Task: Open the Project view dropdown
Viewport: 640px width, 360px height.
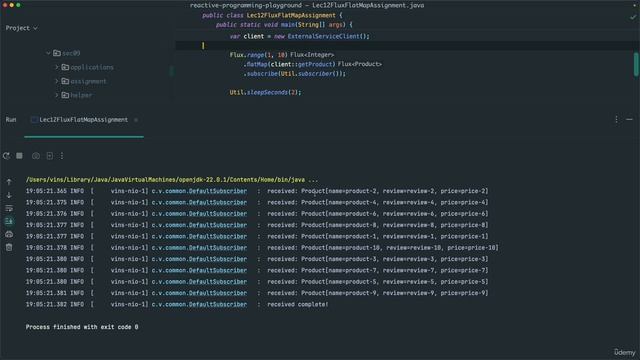Action: 21,28
